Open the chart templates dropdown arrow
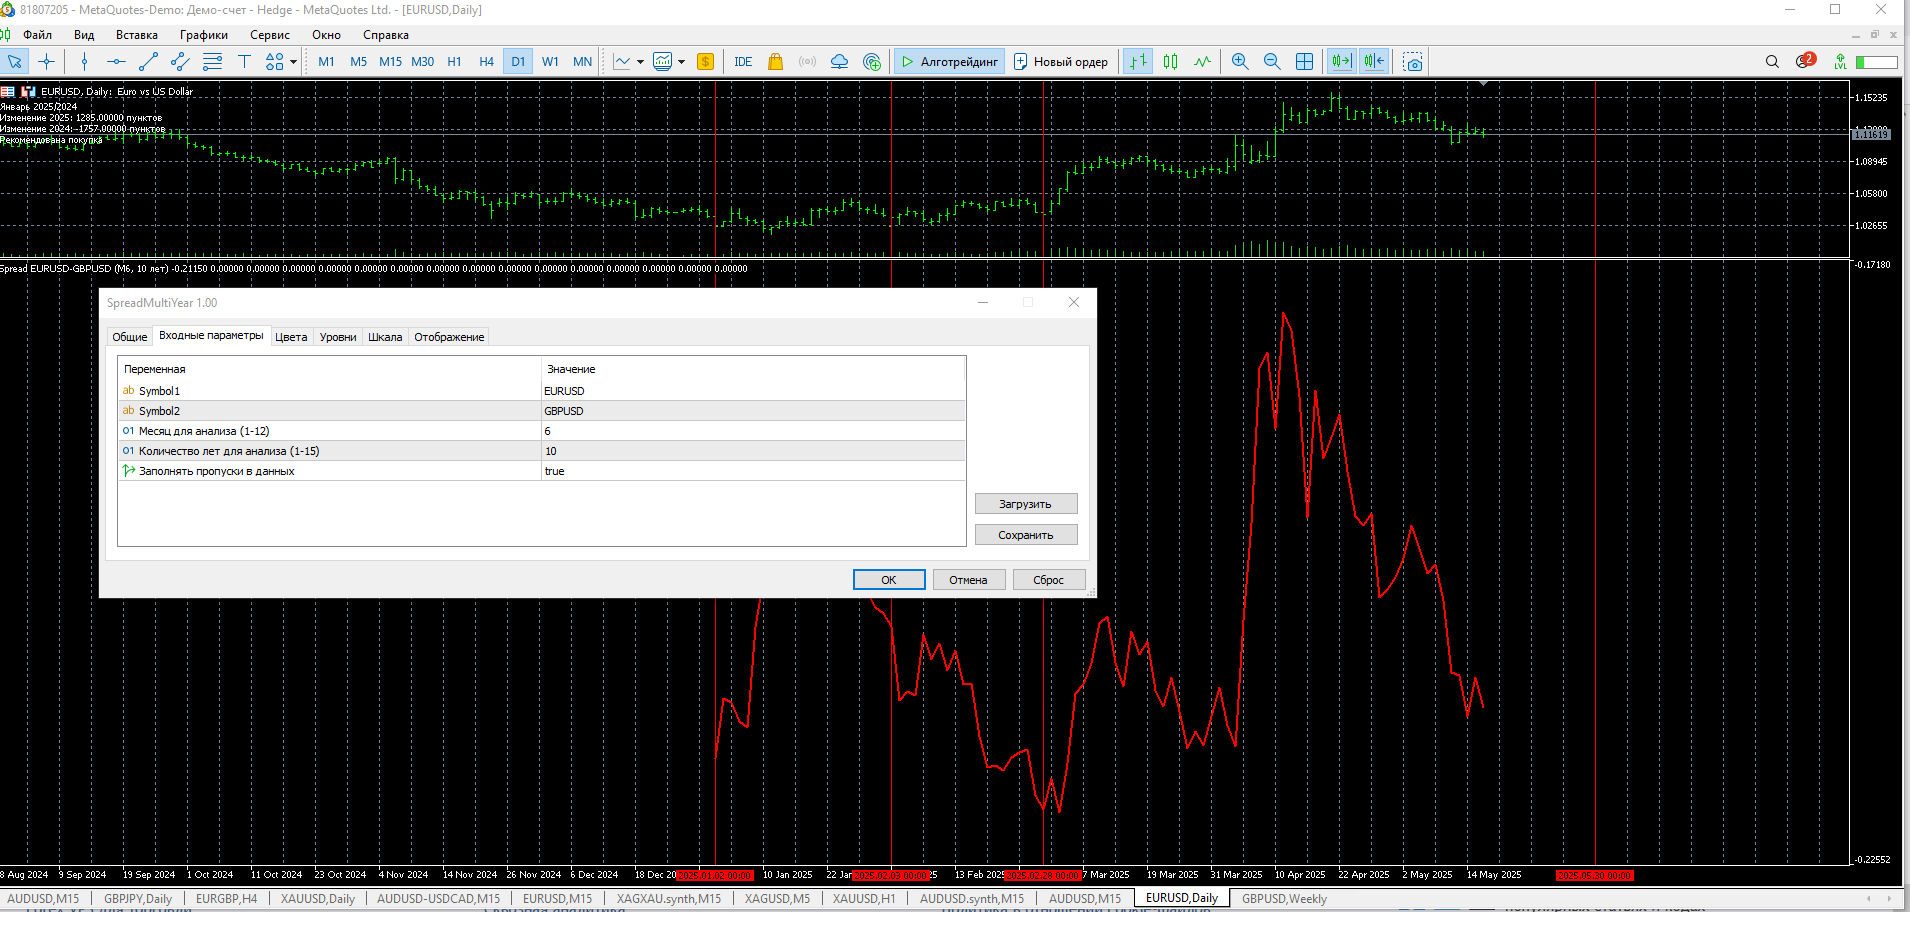This screenshot has height=928, width=1910. point(682,62)
